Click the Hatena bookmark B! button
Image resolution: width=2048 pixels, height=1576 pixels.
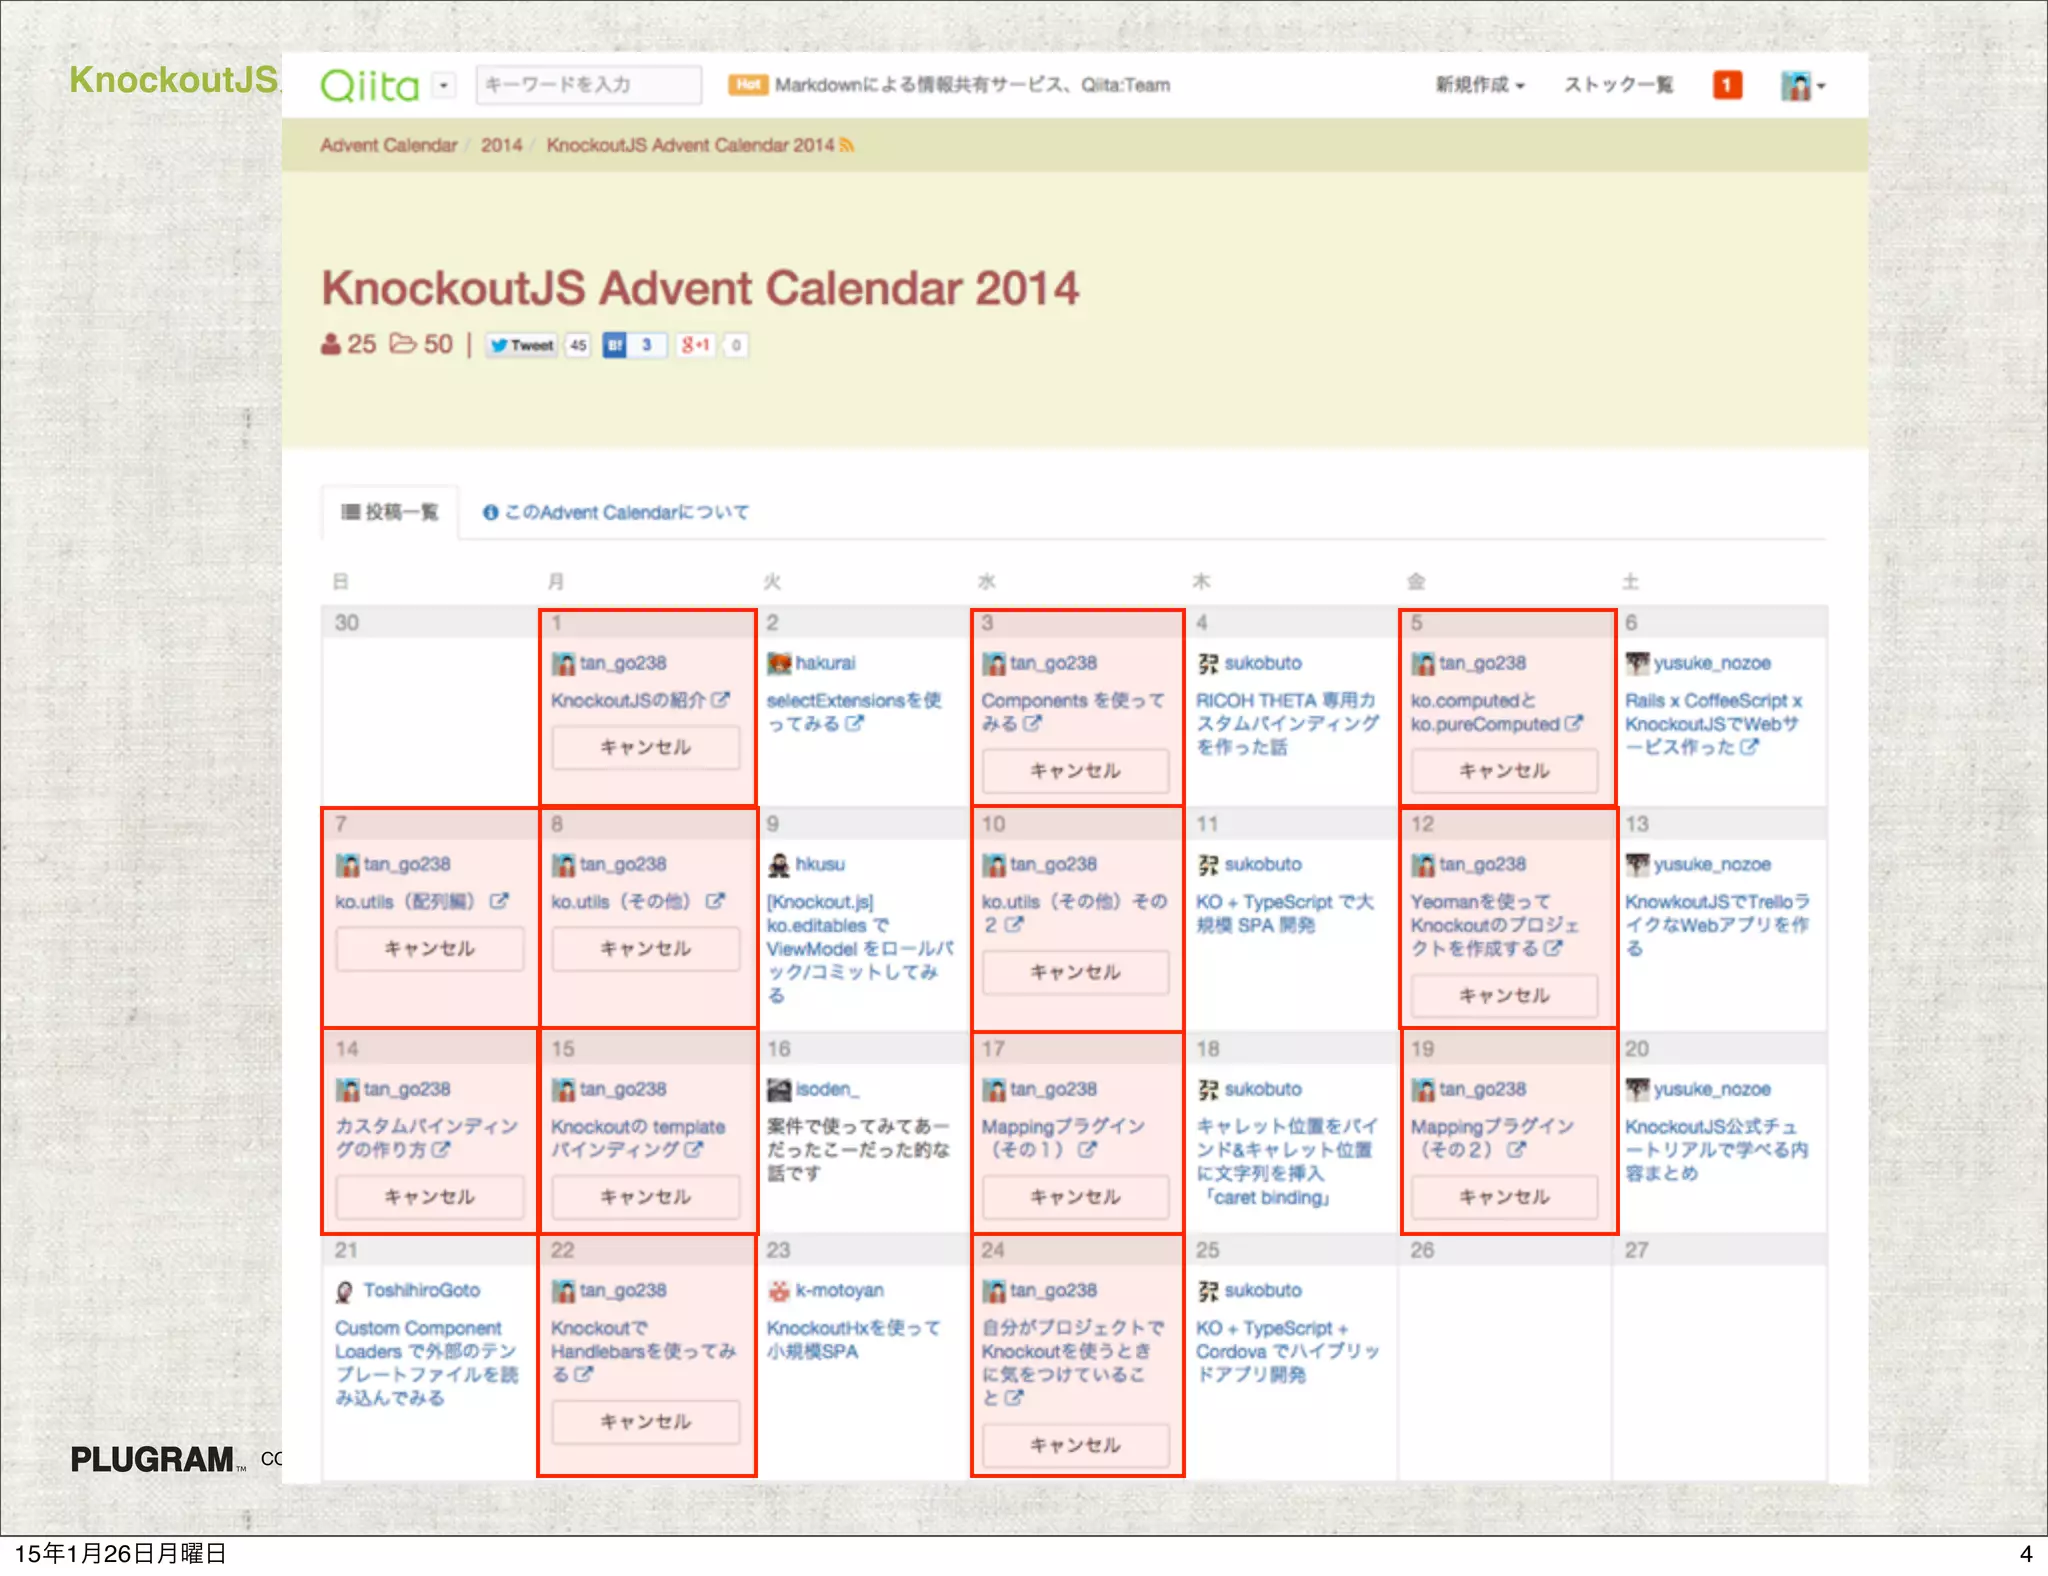coord(614,345)
